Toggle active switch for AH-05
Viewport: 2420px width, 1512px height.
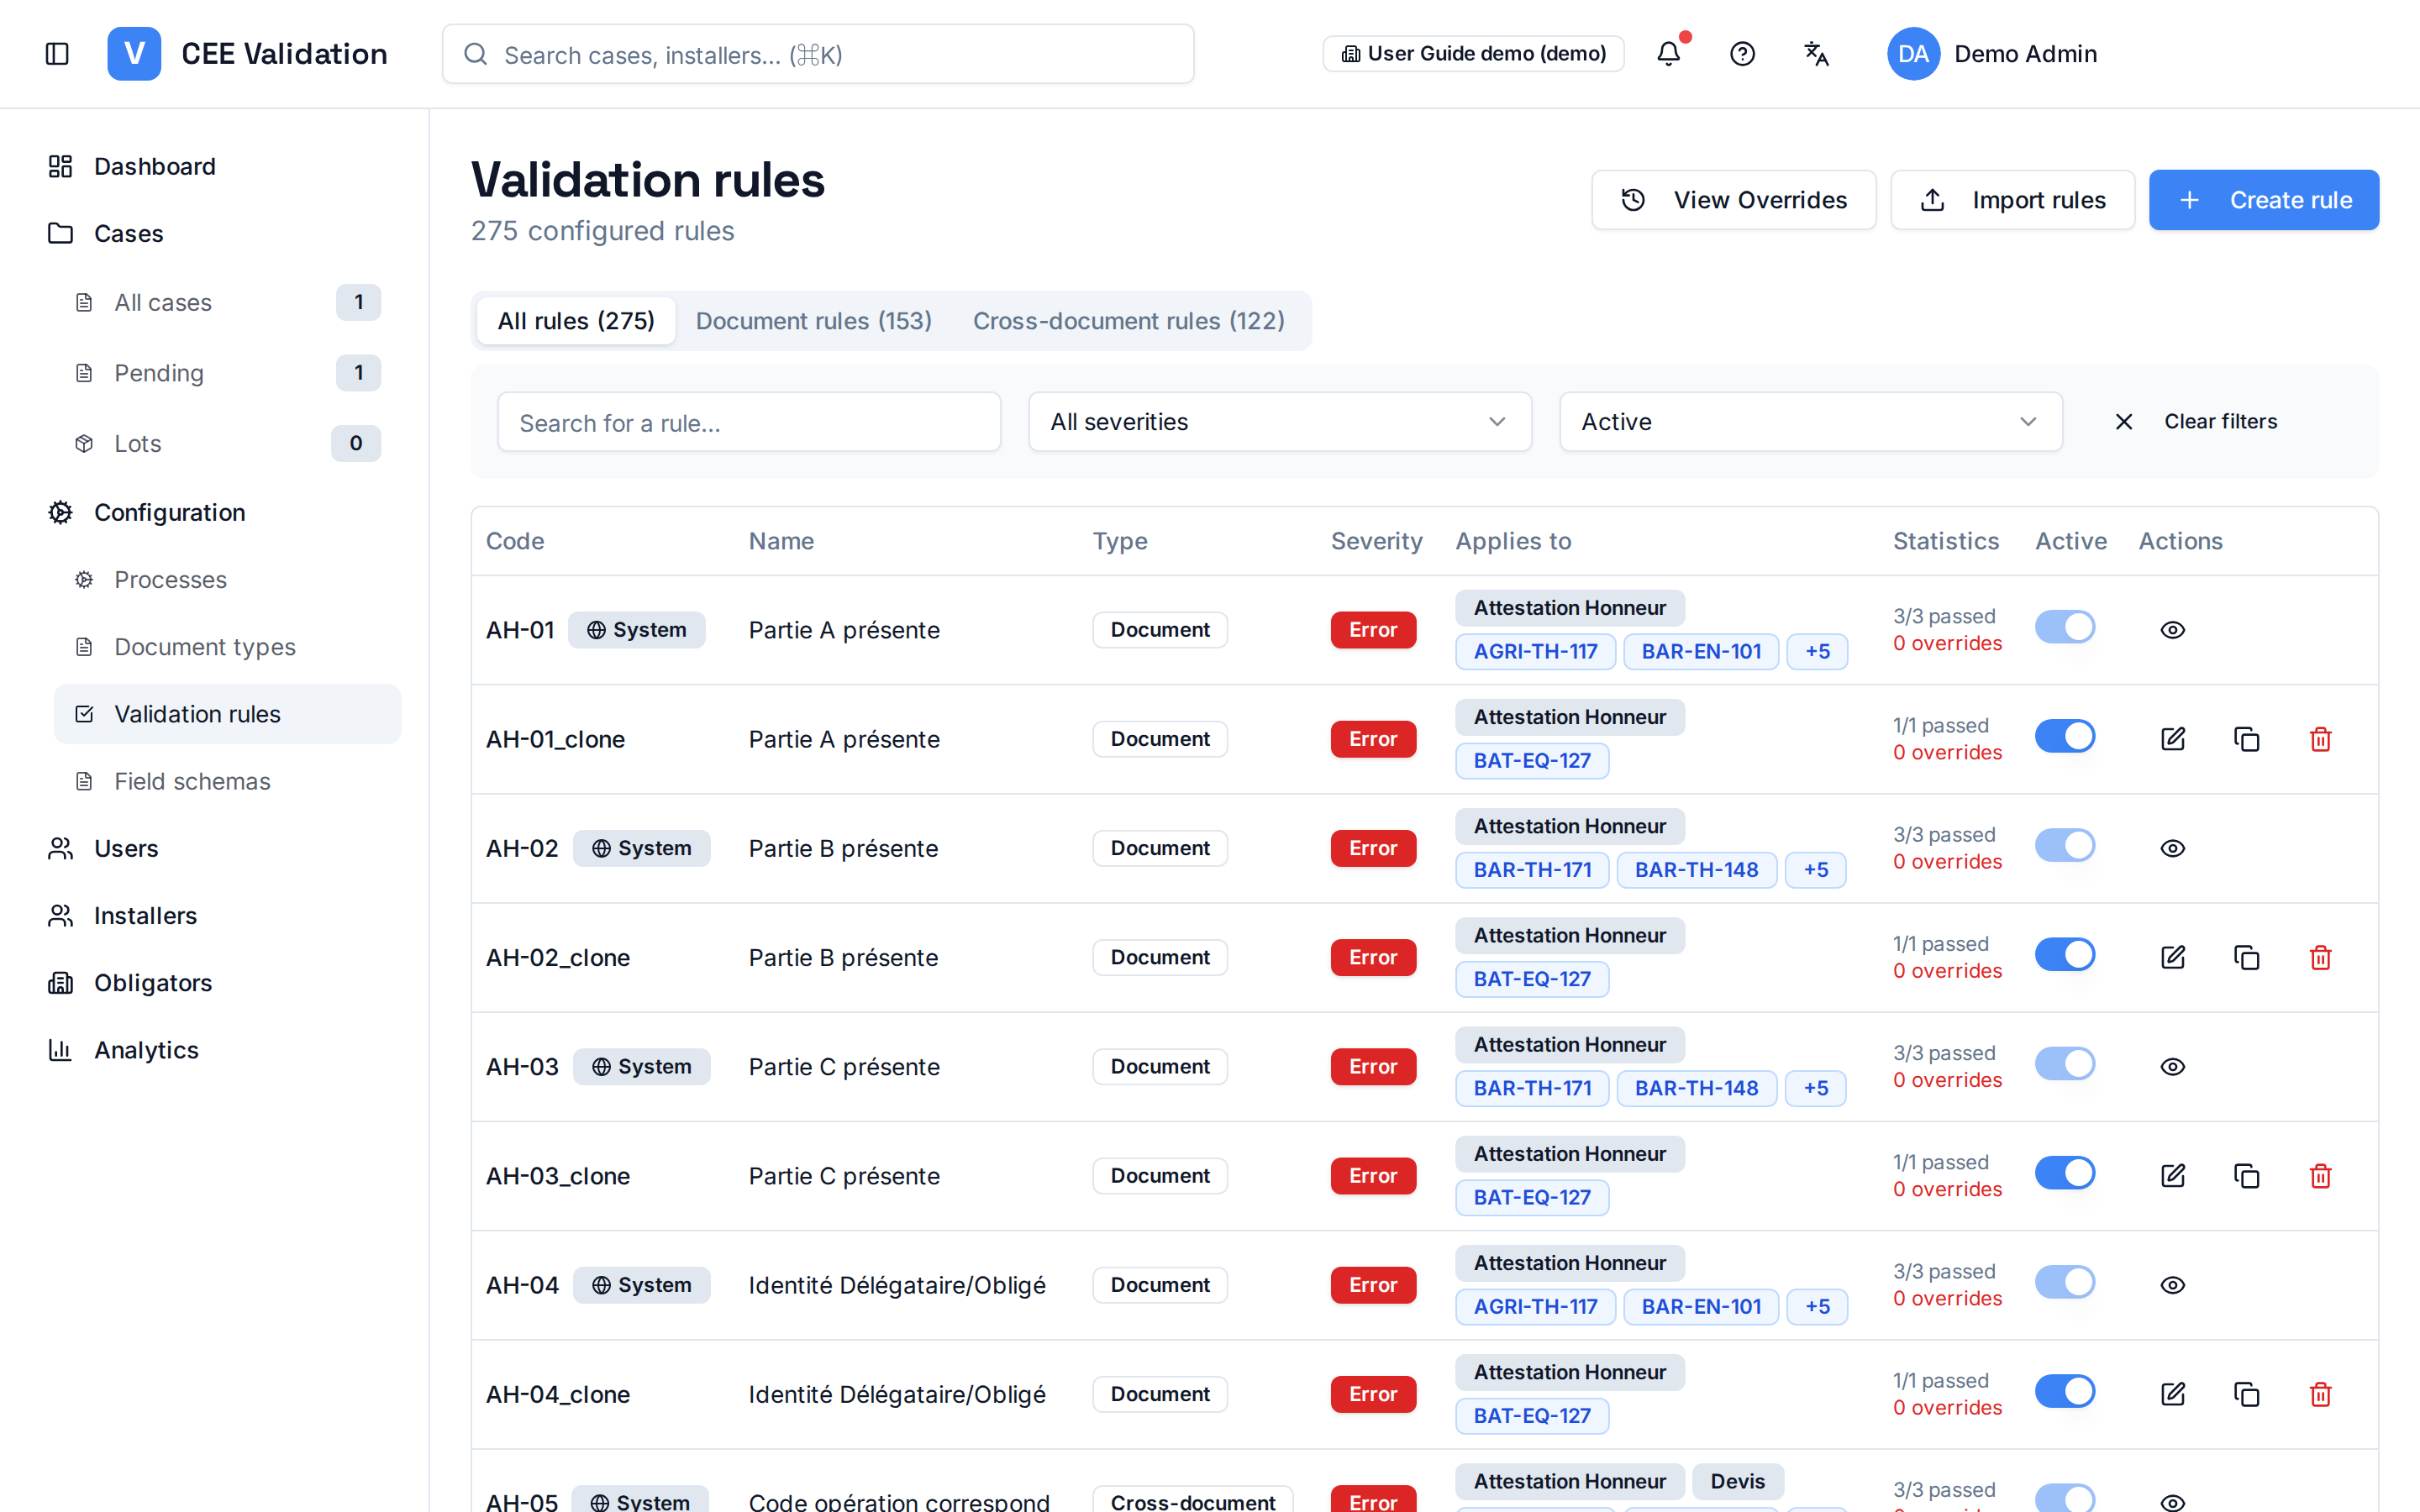pyautogui.click(x=2064, y=1498)
